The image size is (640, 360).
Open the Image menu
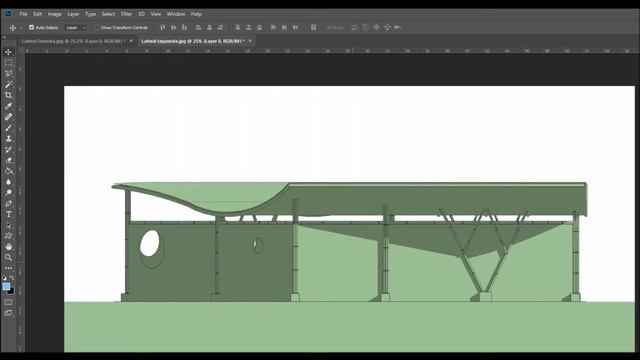click(x=55, y=14)
